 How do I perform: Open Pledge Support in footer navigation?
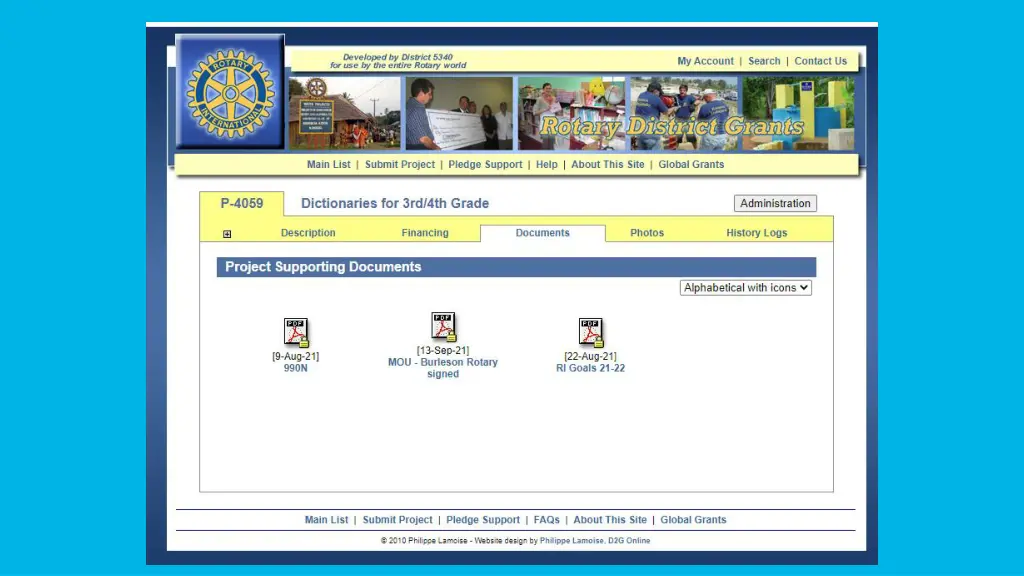coord(483,520)
